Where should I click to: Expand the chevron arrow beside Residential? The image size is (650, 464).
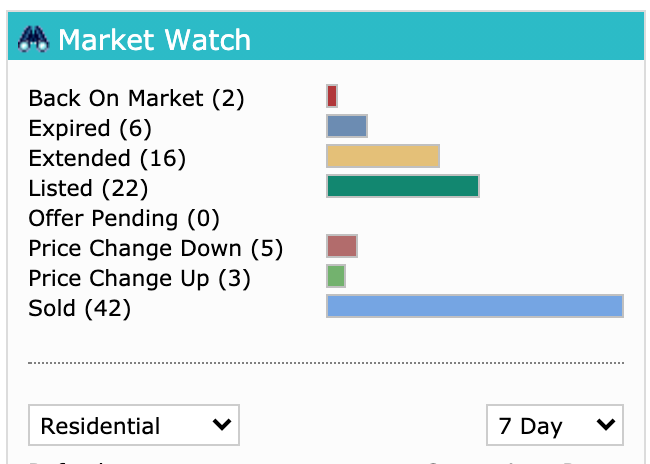(x=222, y=425)
